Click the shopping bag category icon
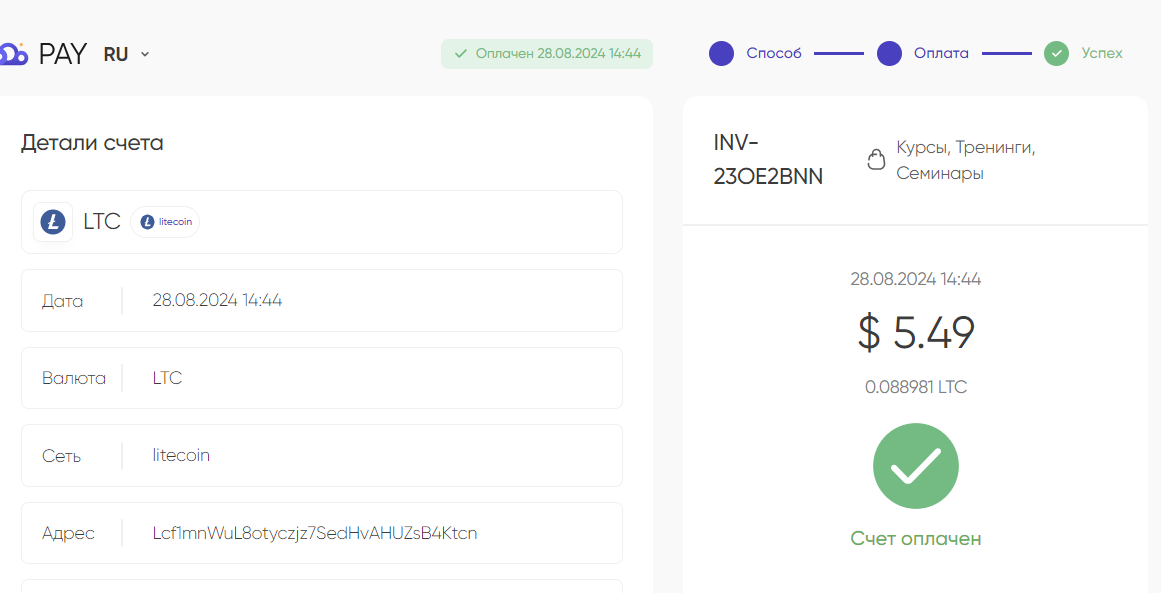The width and height of the screenshot is (1161, 593). [876, 160]
